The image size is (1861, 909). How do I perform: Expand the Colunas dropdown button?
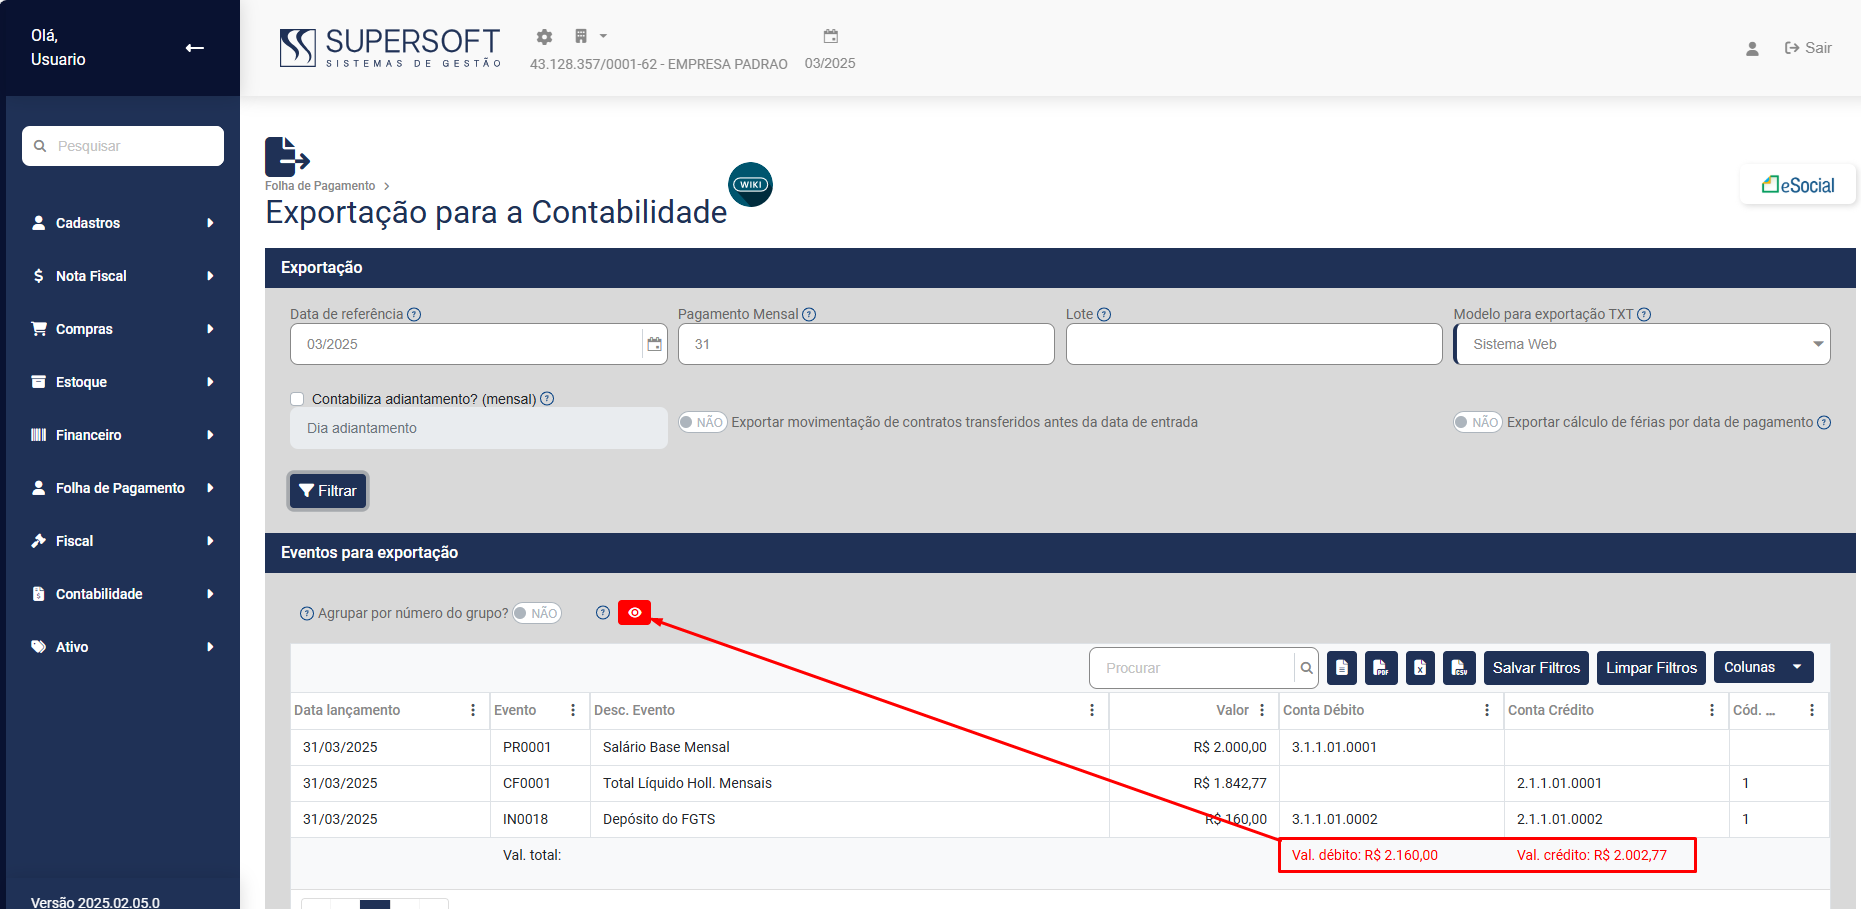(x=1763, y=667)
